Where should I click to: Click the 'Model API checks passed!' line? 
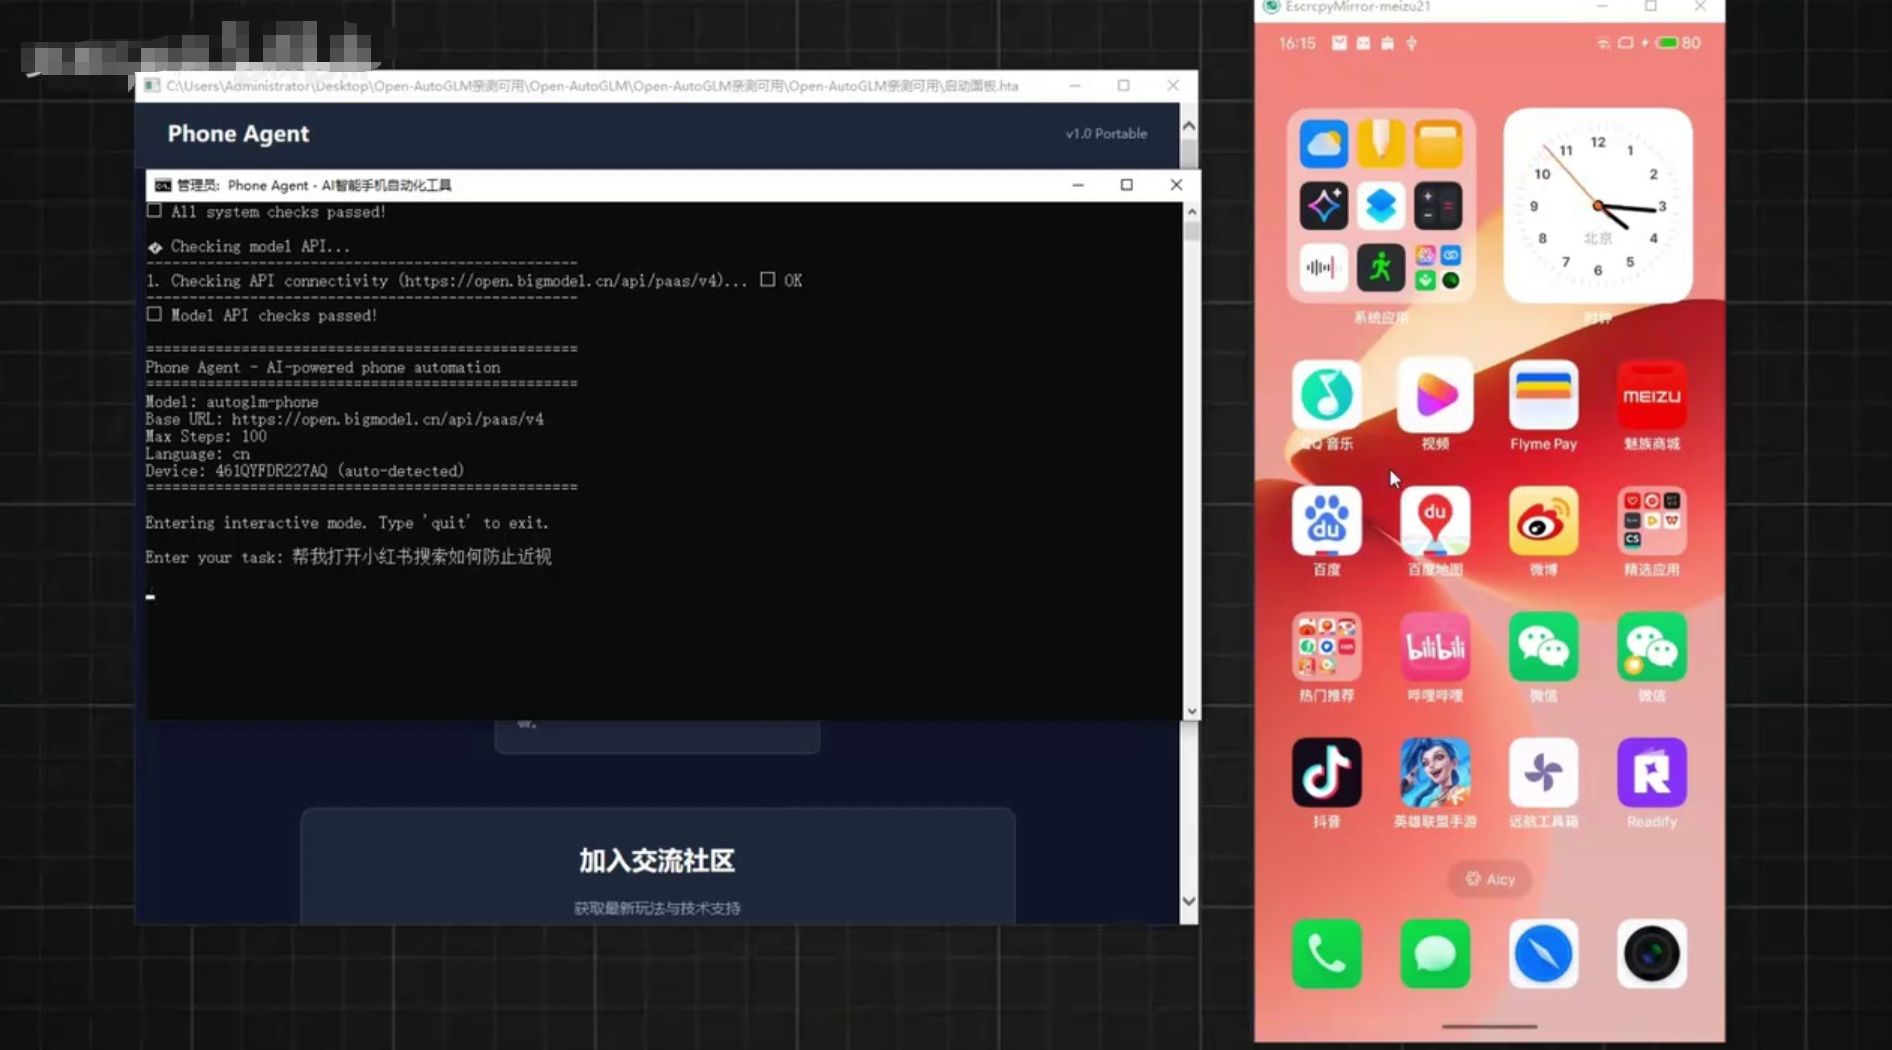(x=262, y=315)
